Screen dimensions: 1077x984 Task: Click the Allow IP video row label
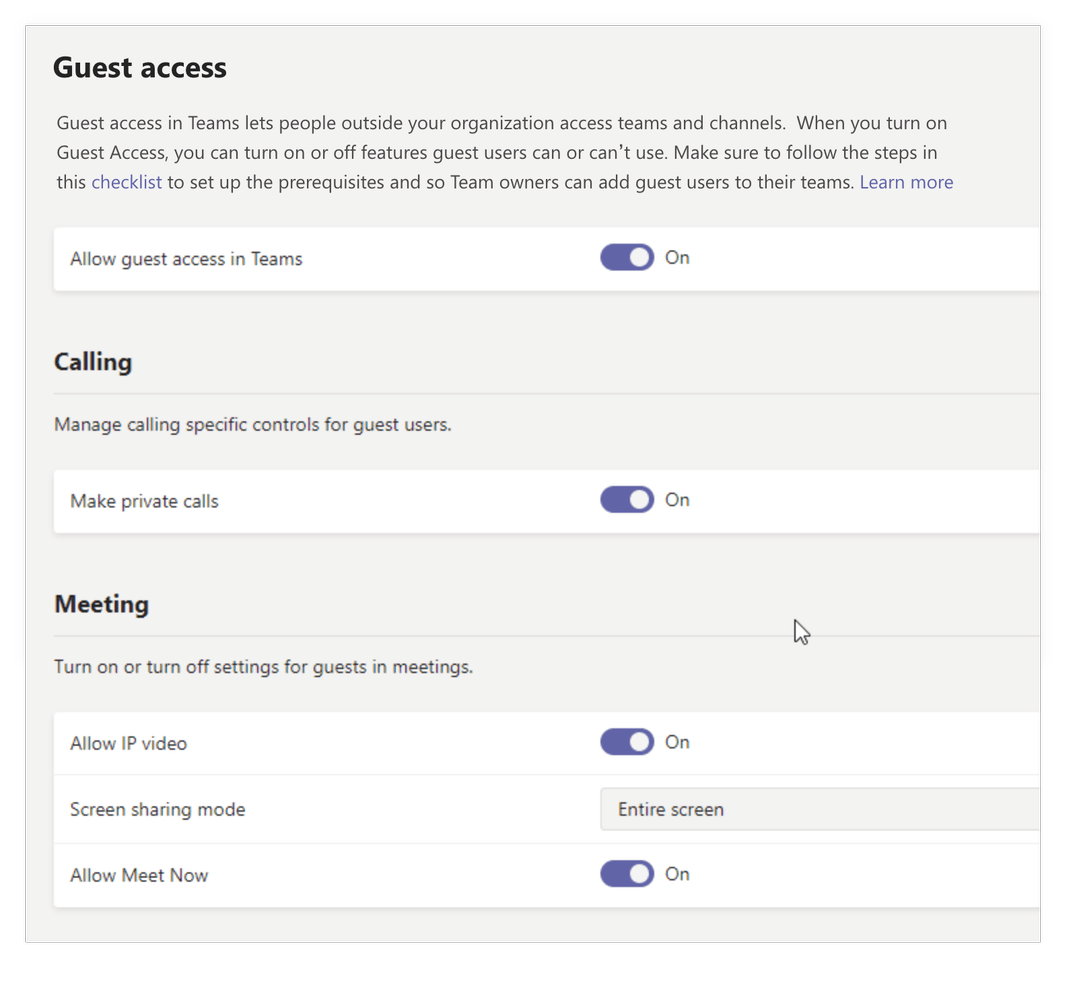[x=128, y=743]
